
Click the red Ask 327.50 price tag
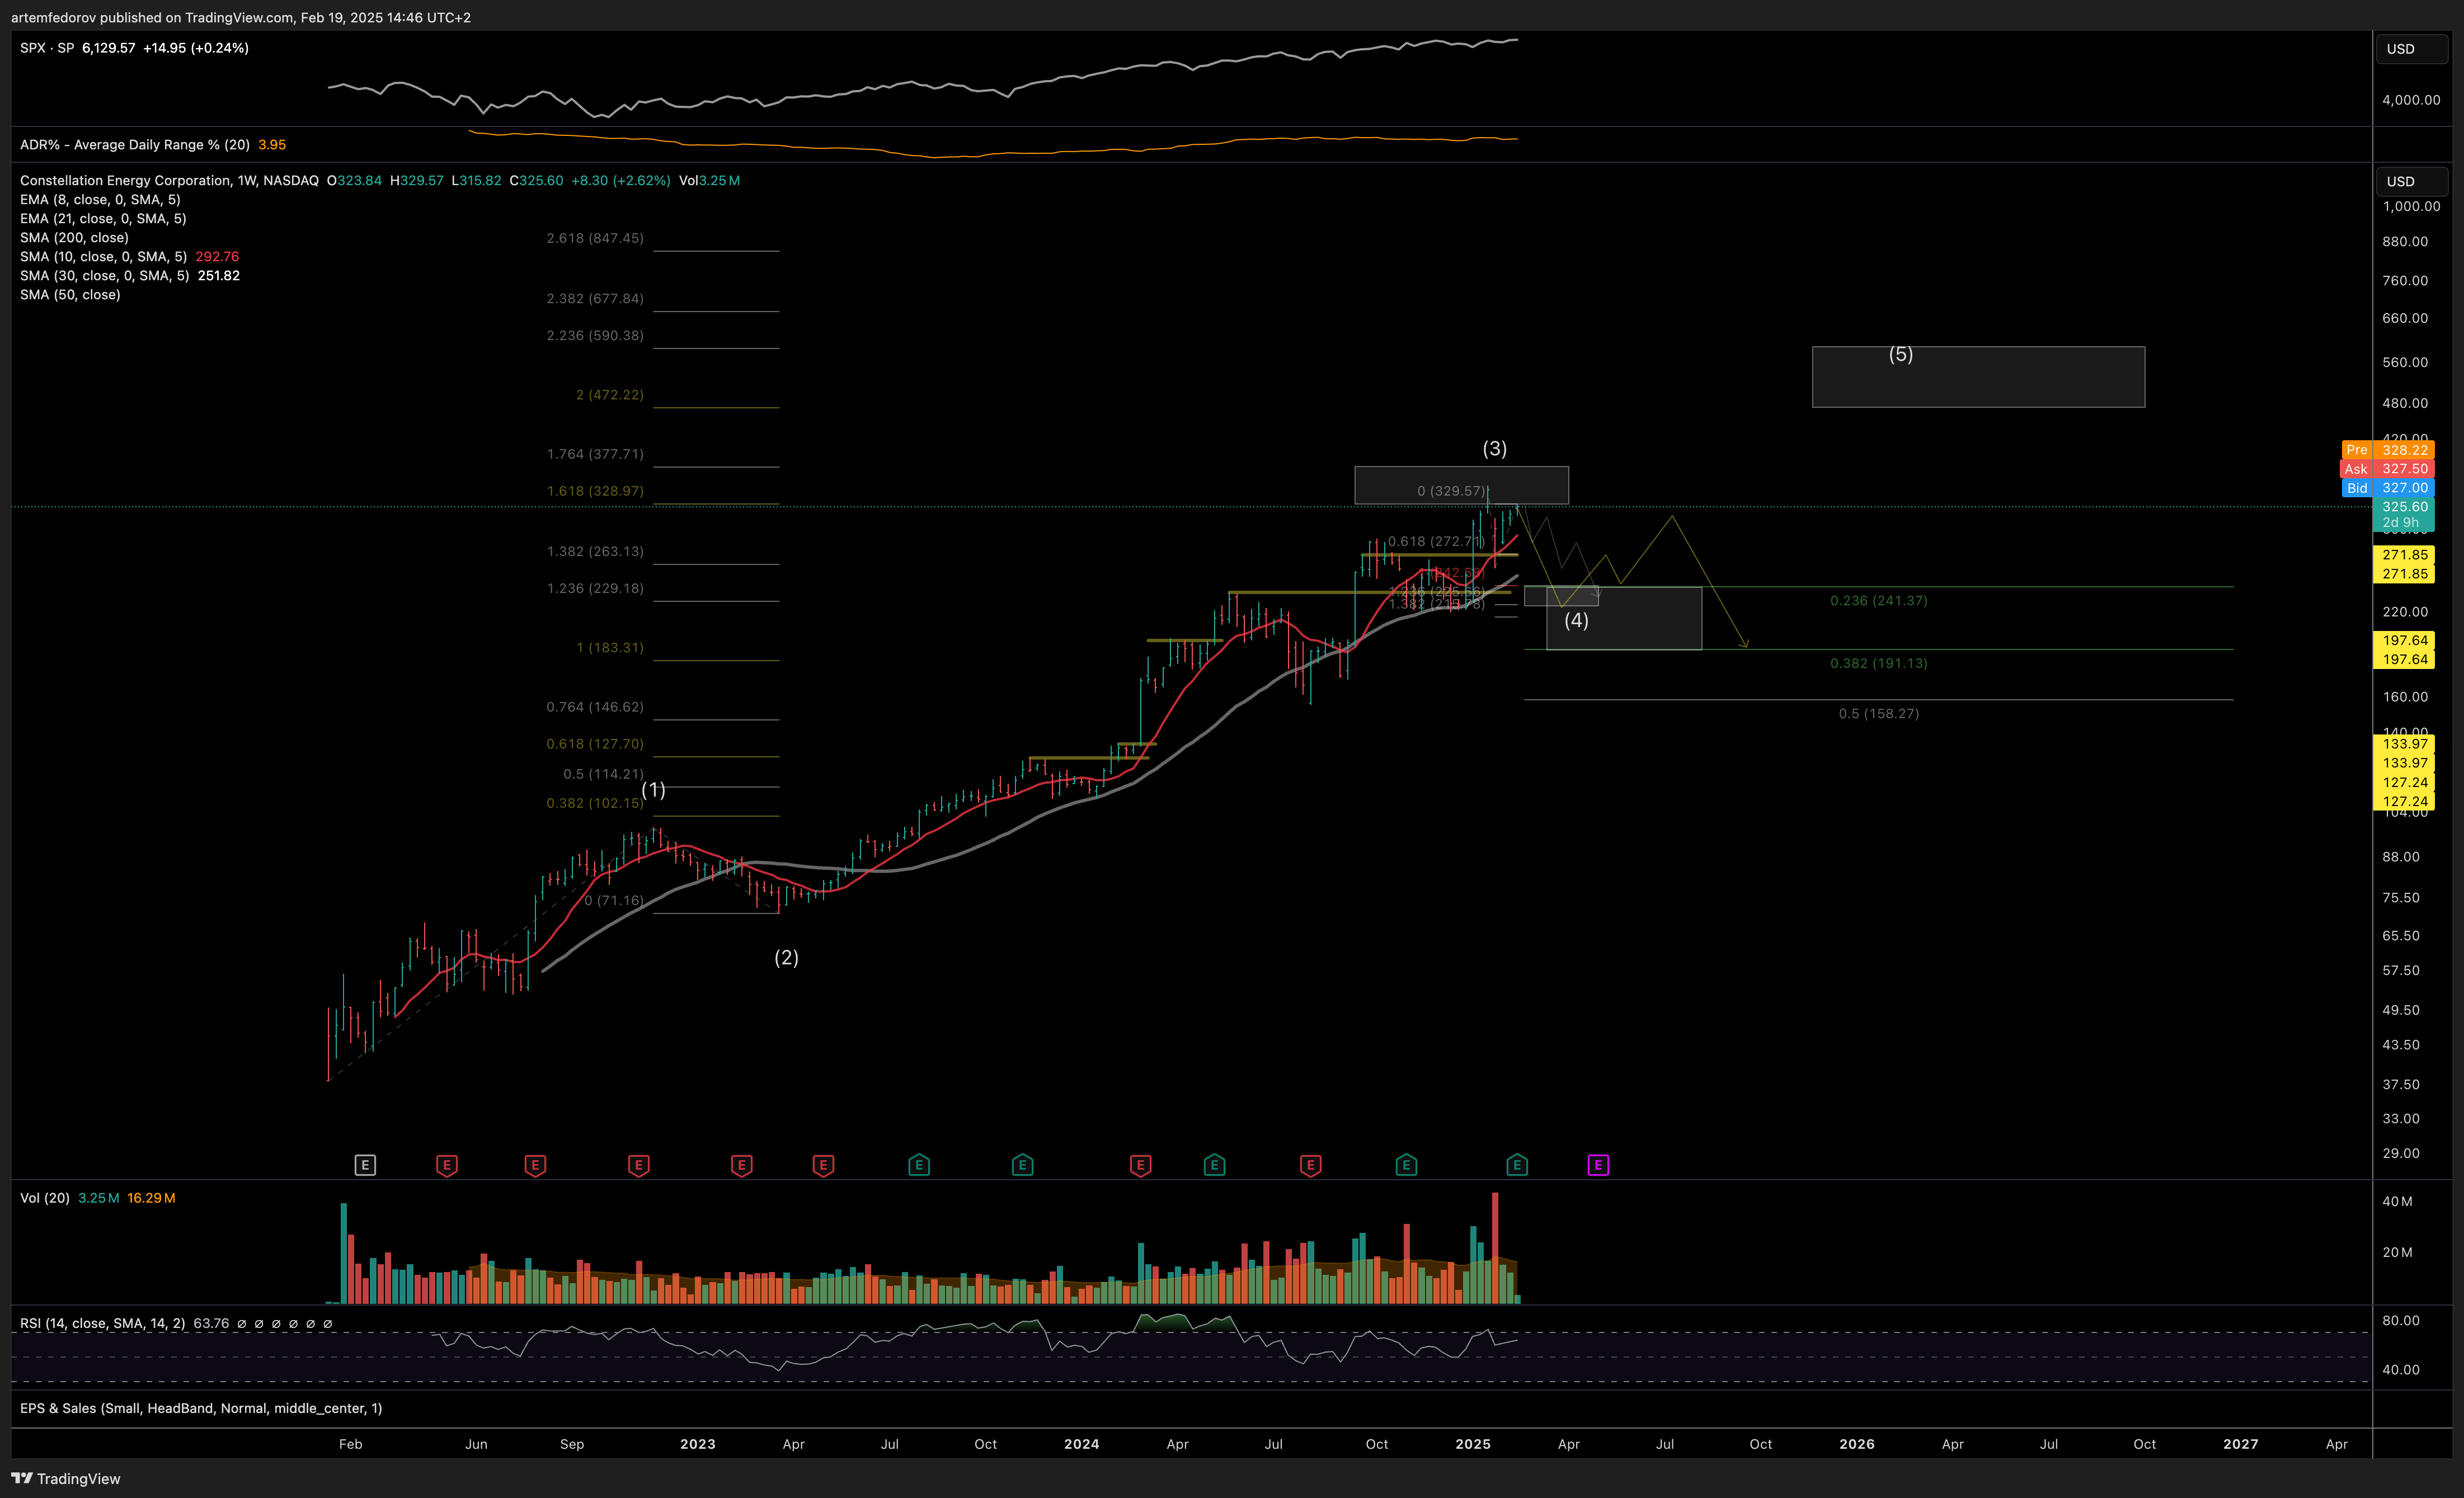[2388, 469]
